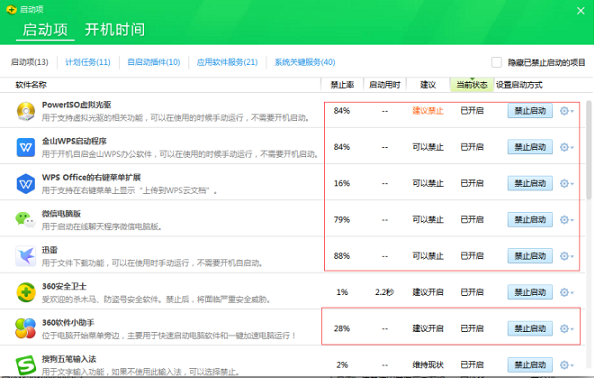Select the 搜狗五笔输入法 icon

26,365
